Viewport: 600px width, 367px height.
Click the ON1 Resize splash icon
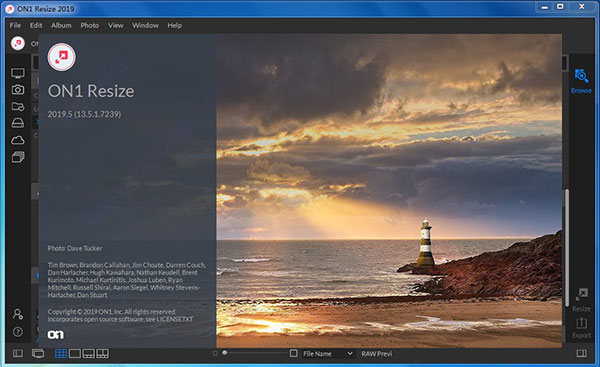(x=61, y=57)
